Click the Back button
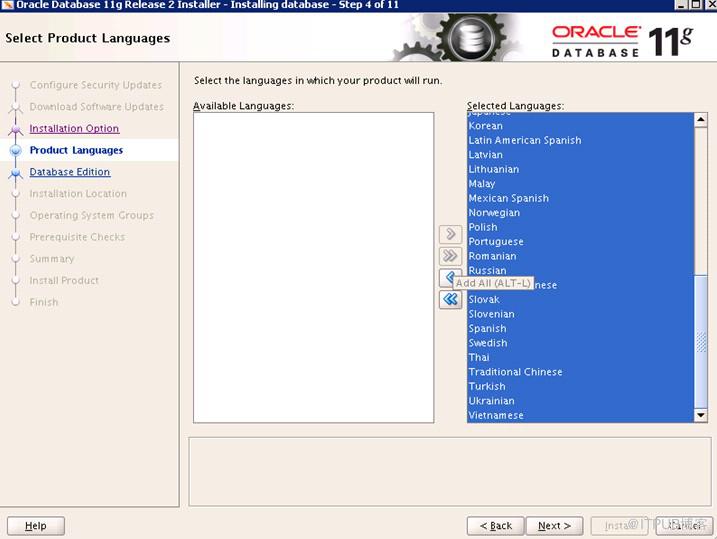Image resolution: width=717 pixels, height=539 pixels. click(496, 526)
